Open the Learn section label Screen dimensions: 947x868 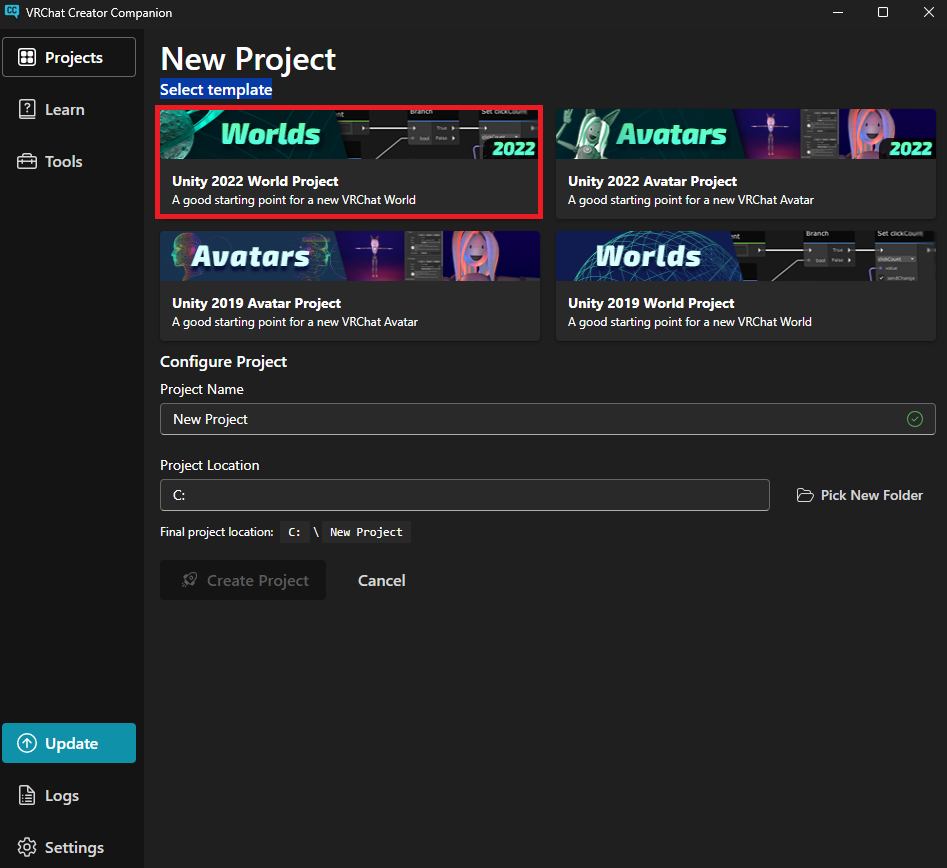tap(65, 110)
